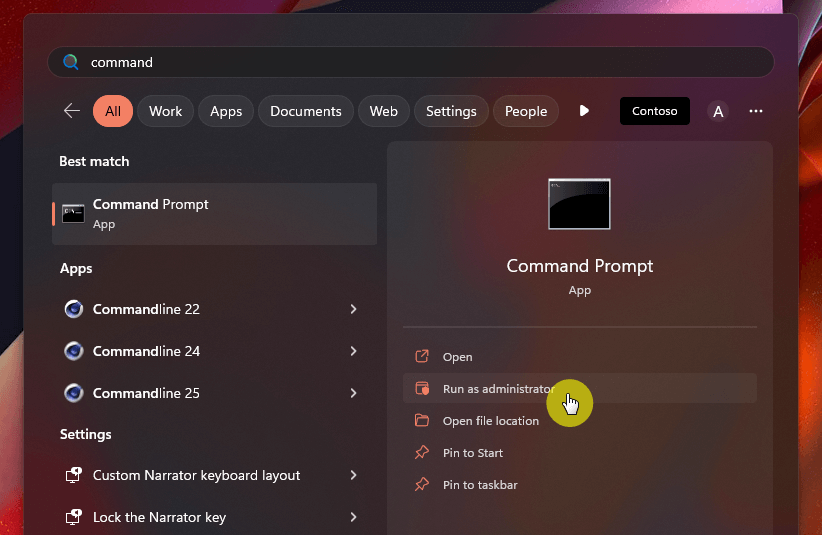822x535 pixels.
Task: Expand Lock the Narrator key chevron
Action: pyautogui.click(x=353, y=517)
